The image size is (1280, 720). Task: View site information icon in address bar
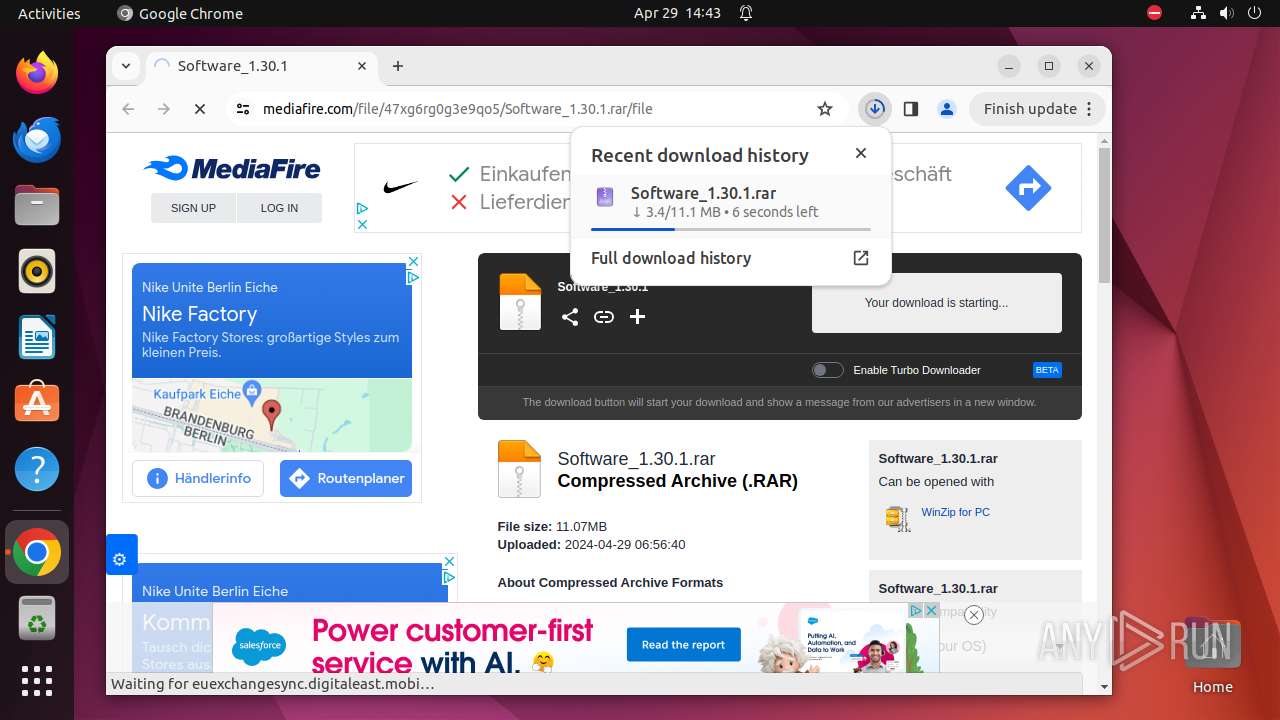point(243,109)
